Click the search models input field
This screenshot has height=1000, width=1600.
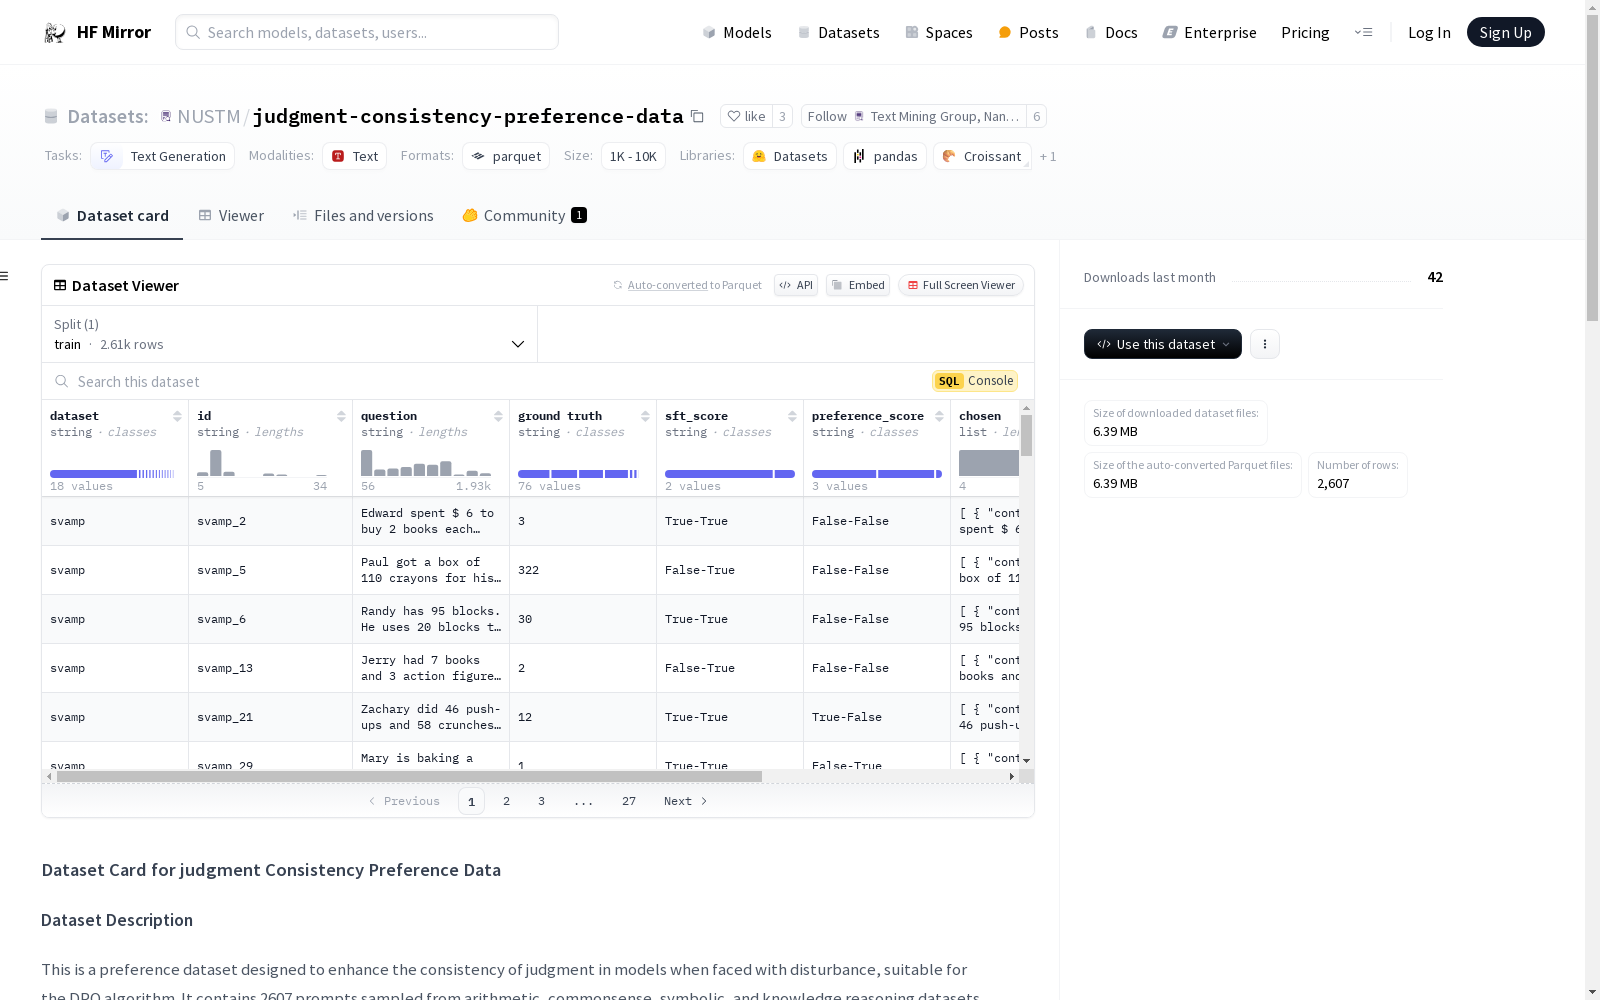[x=367, y=32]
